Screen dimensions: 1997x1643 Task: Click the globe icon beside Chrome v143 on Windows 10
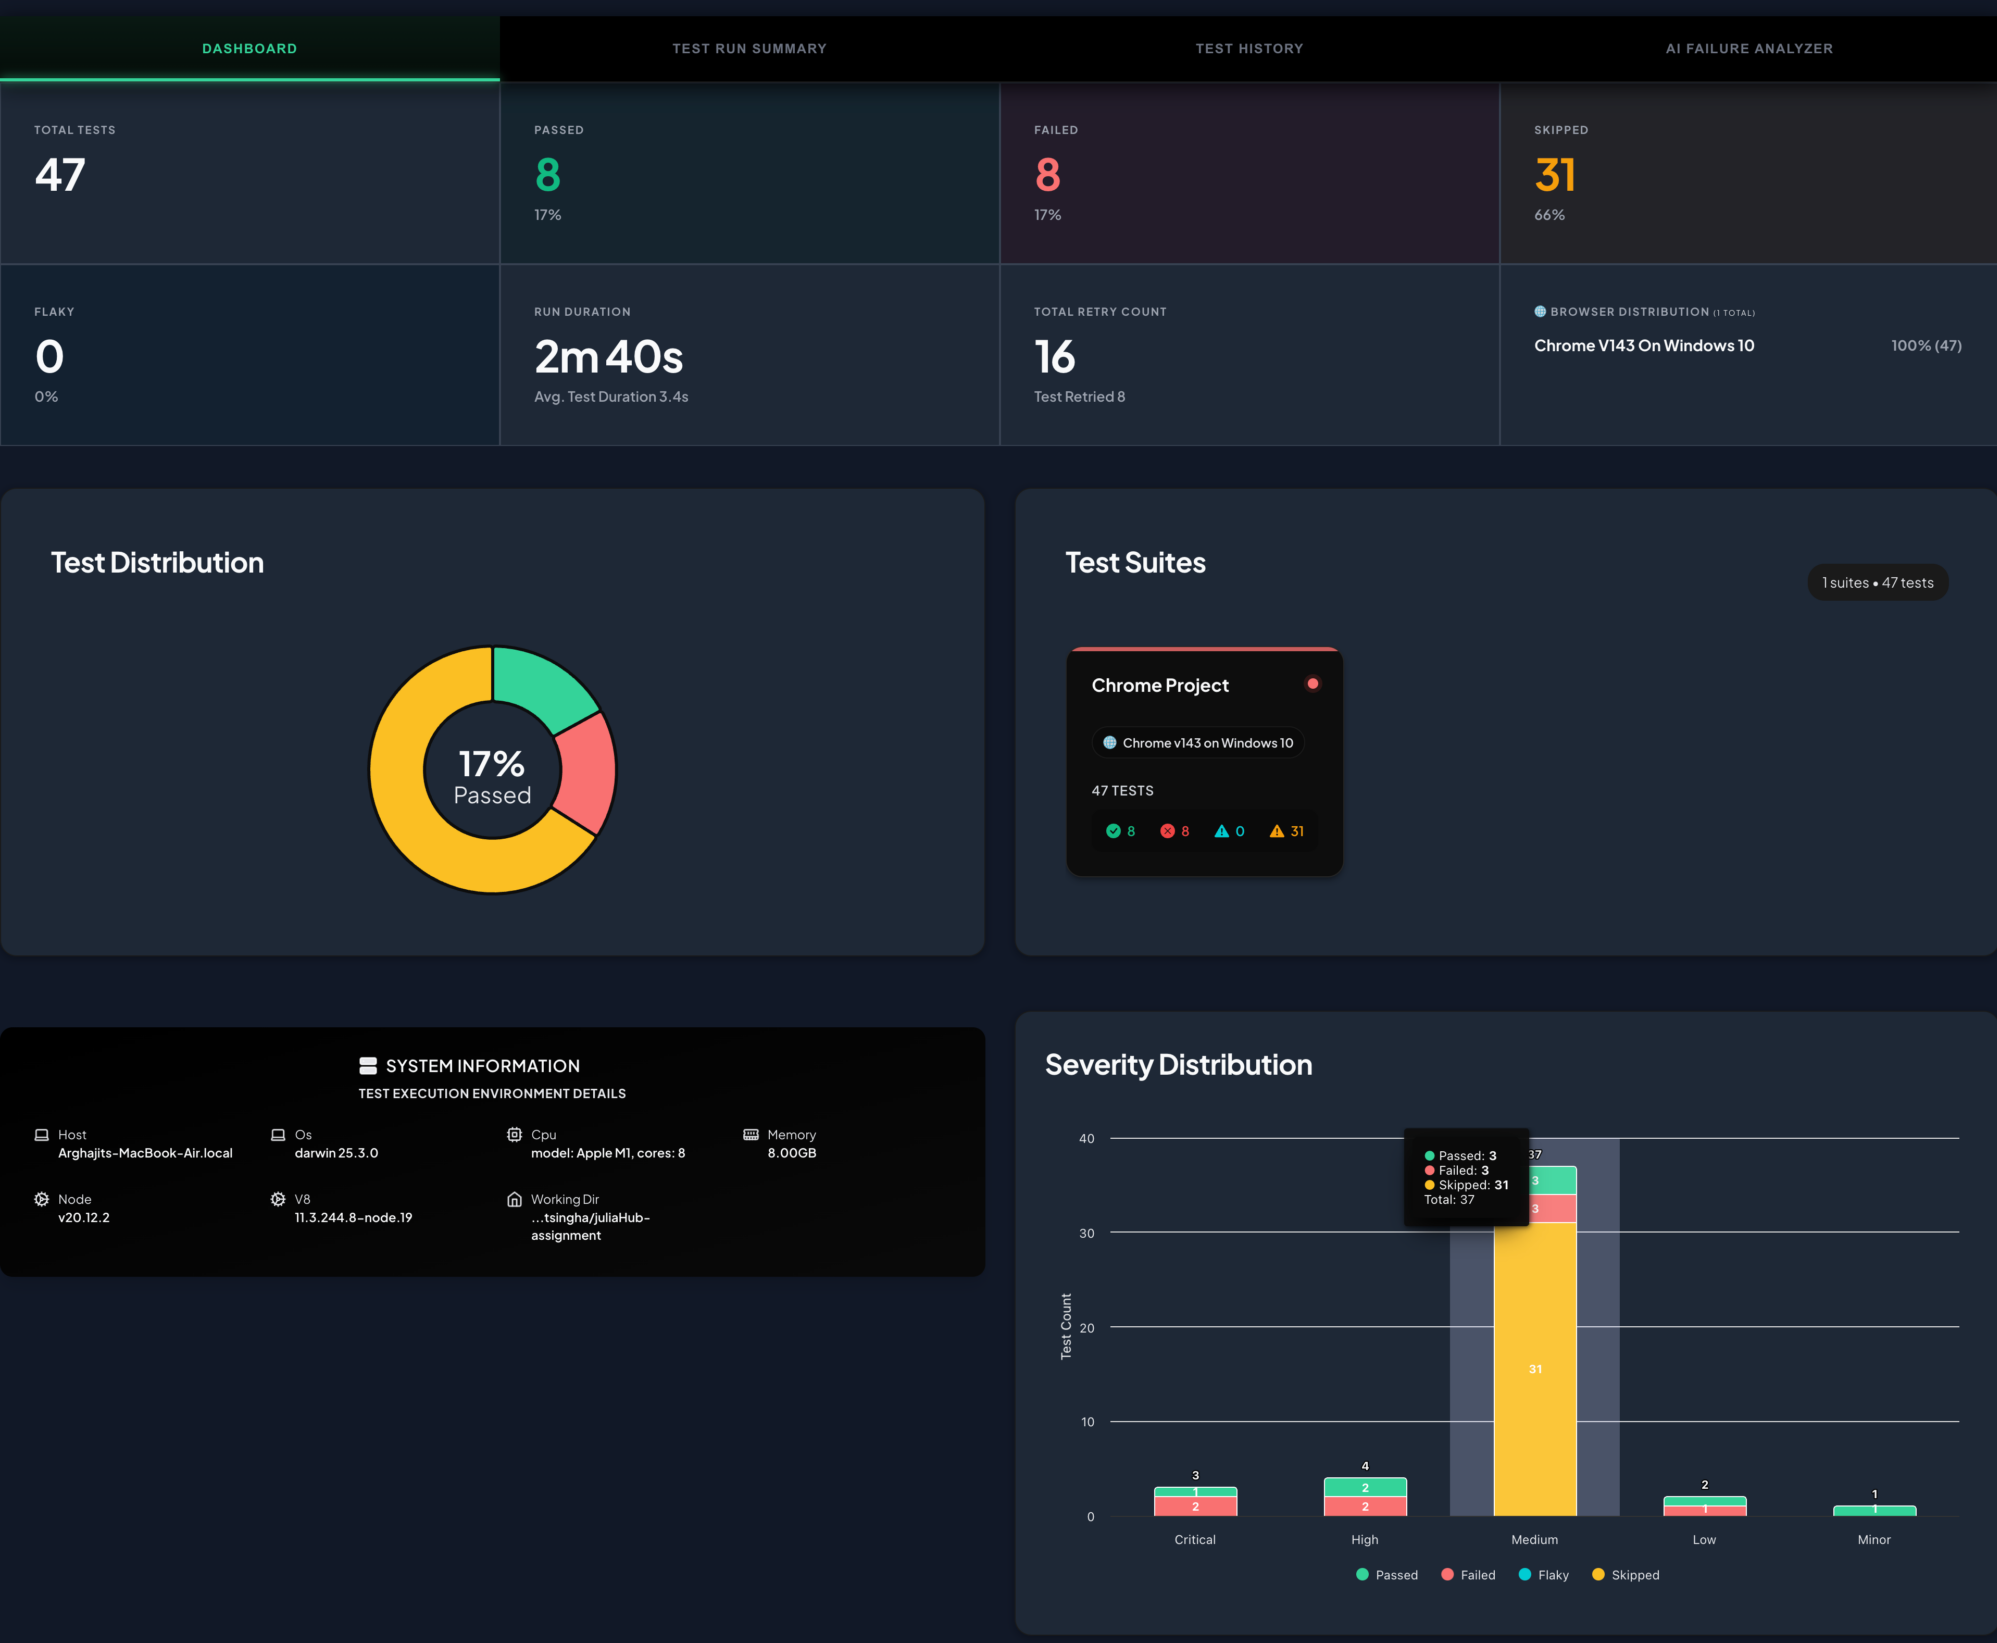tap(1109, 743)
